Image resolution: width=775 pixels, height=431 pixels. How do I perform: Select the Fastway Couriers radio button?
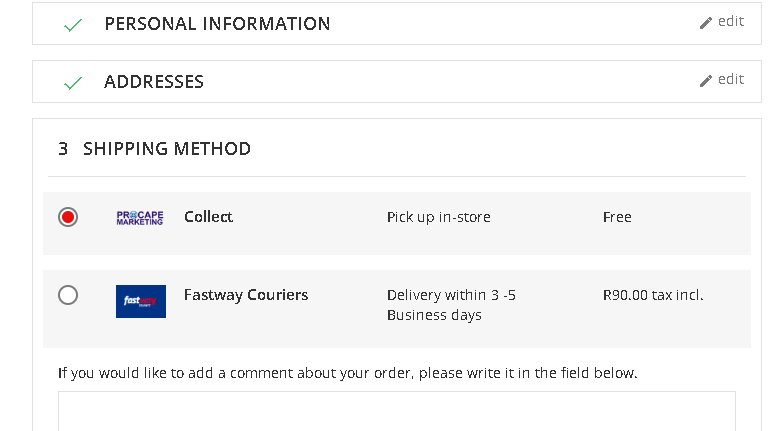point(68,295)
